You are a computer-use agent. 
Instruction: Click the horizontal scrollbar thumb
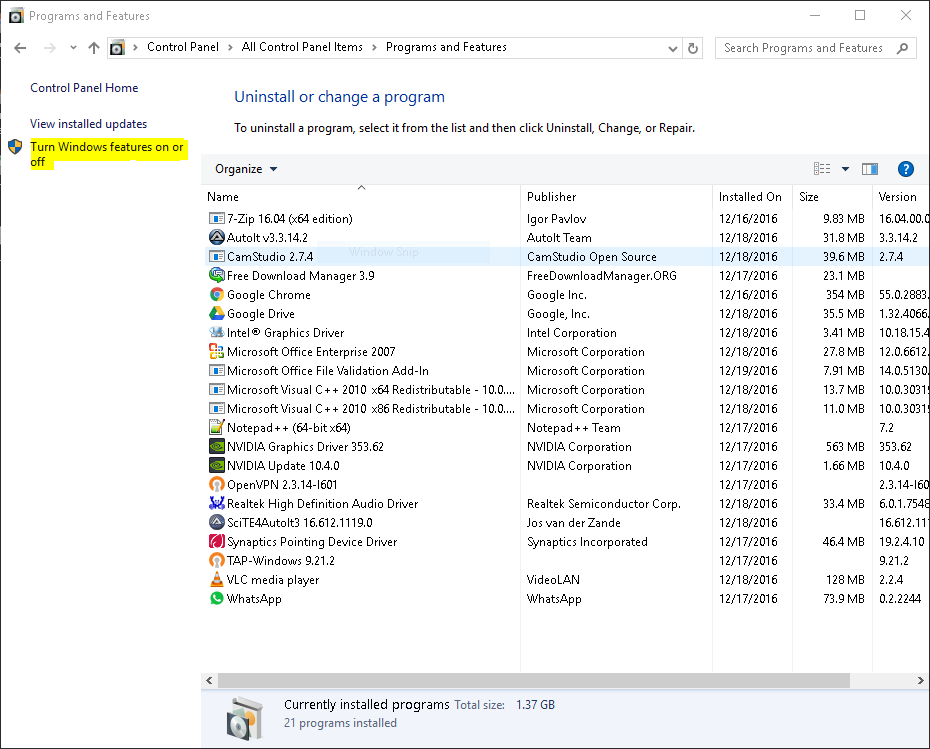(x=533, y=681)
